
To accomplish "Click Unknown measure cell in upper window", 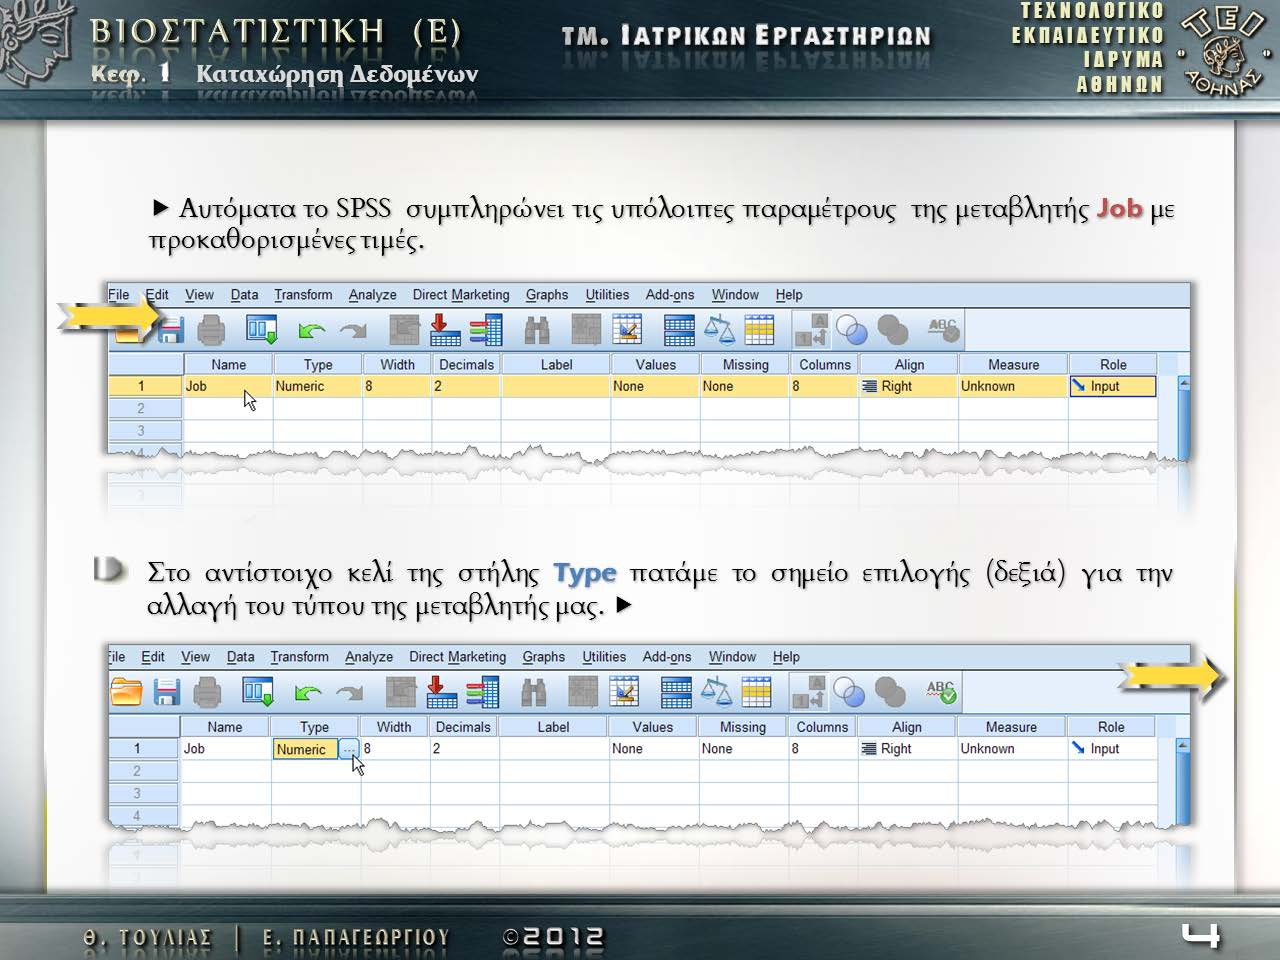I will pos(1013,386).
